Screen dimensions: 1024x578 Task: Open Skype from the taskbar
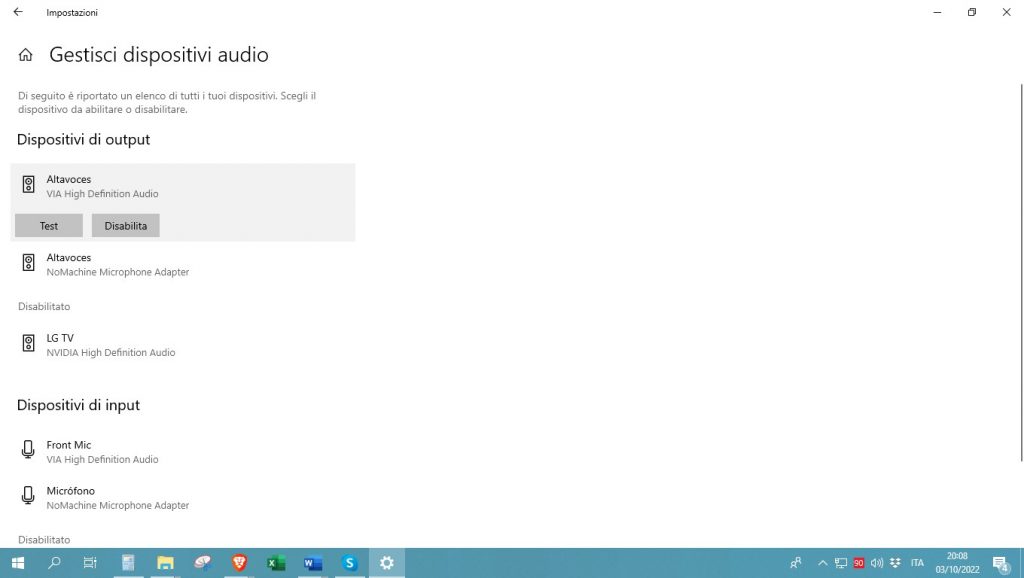coord(350,563)
